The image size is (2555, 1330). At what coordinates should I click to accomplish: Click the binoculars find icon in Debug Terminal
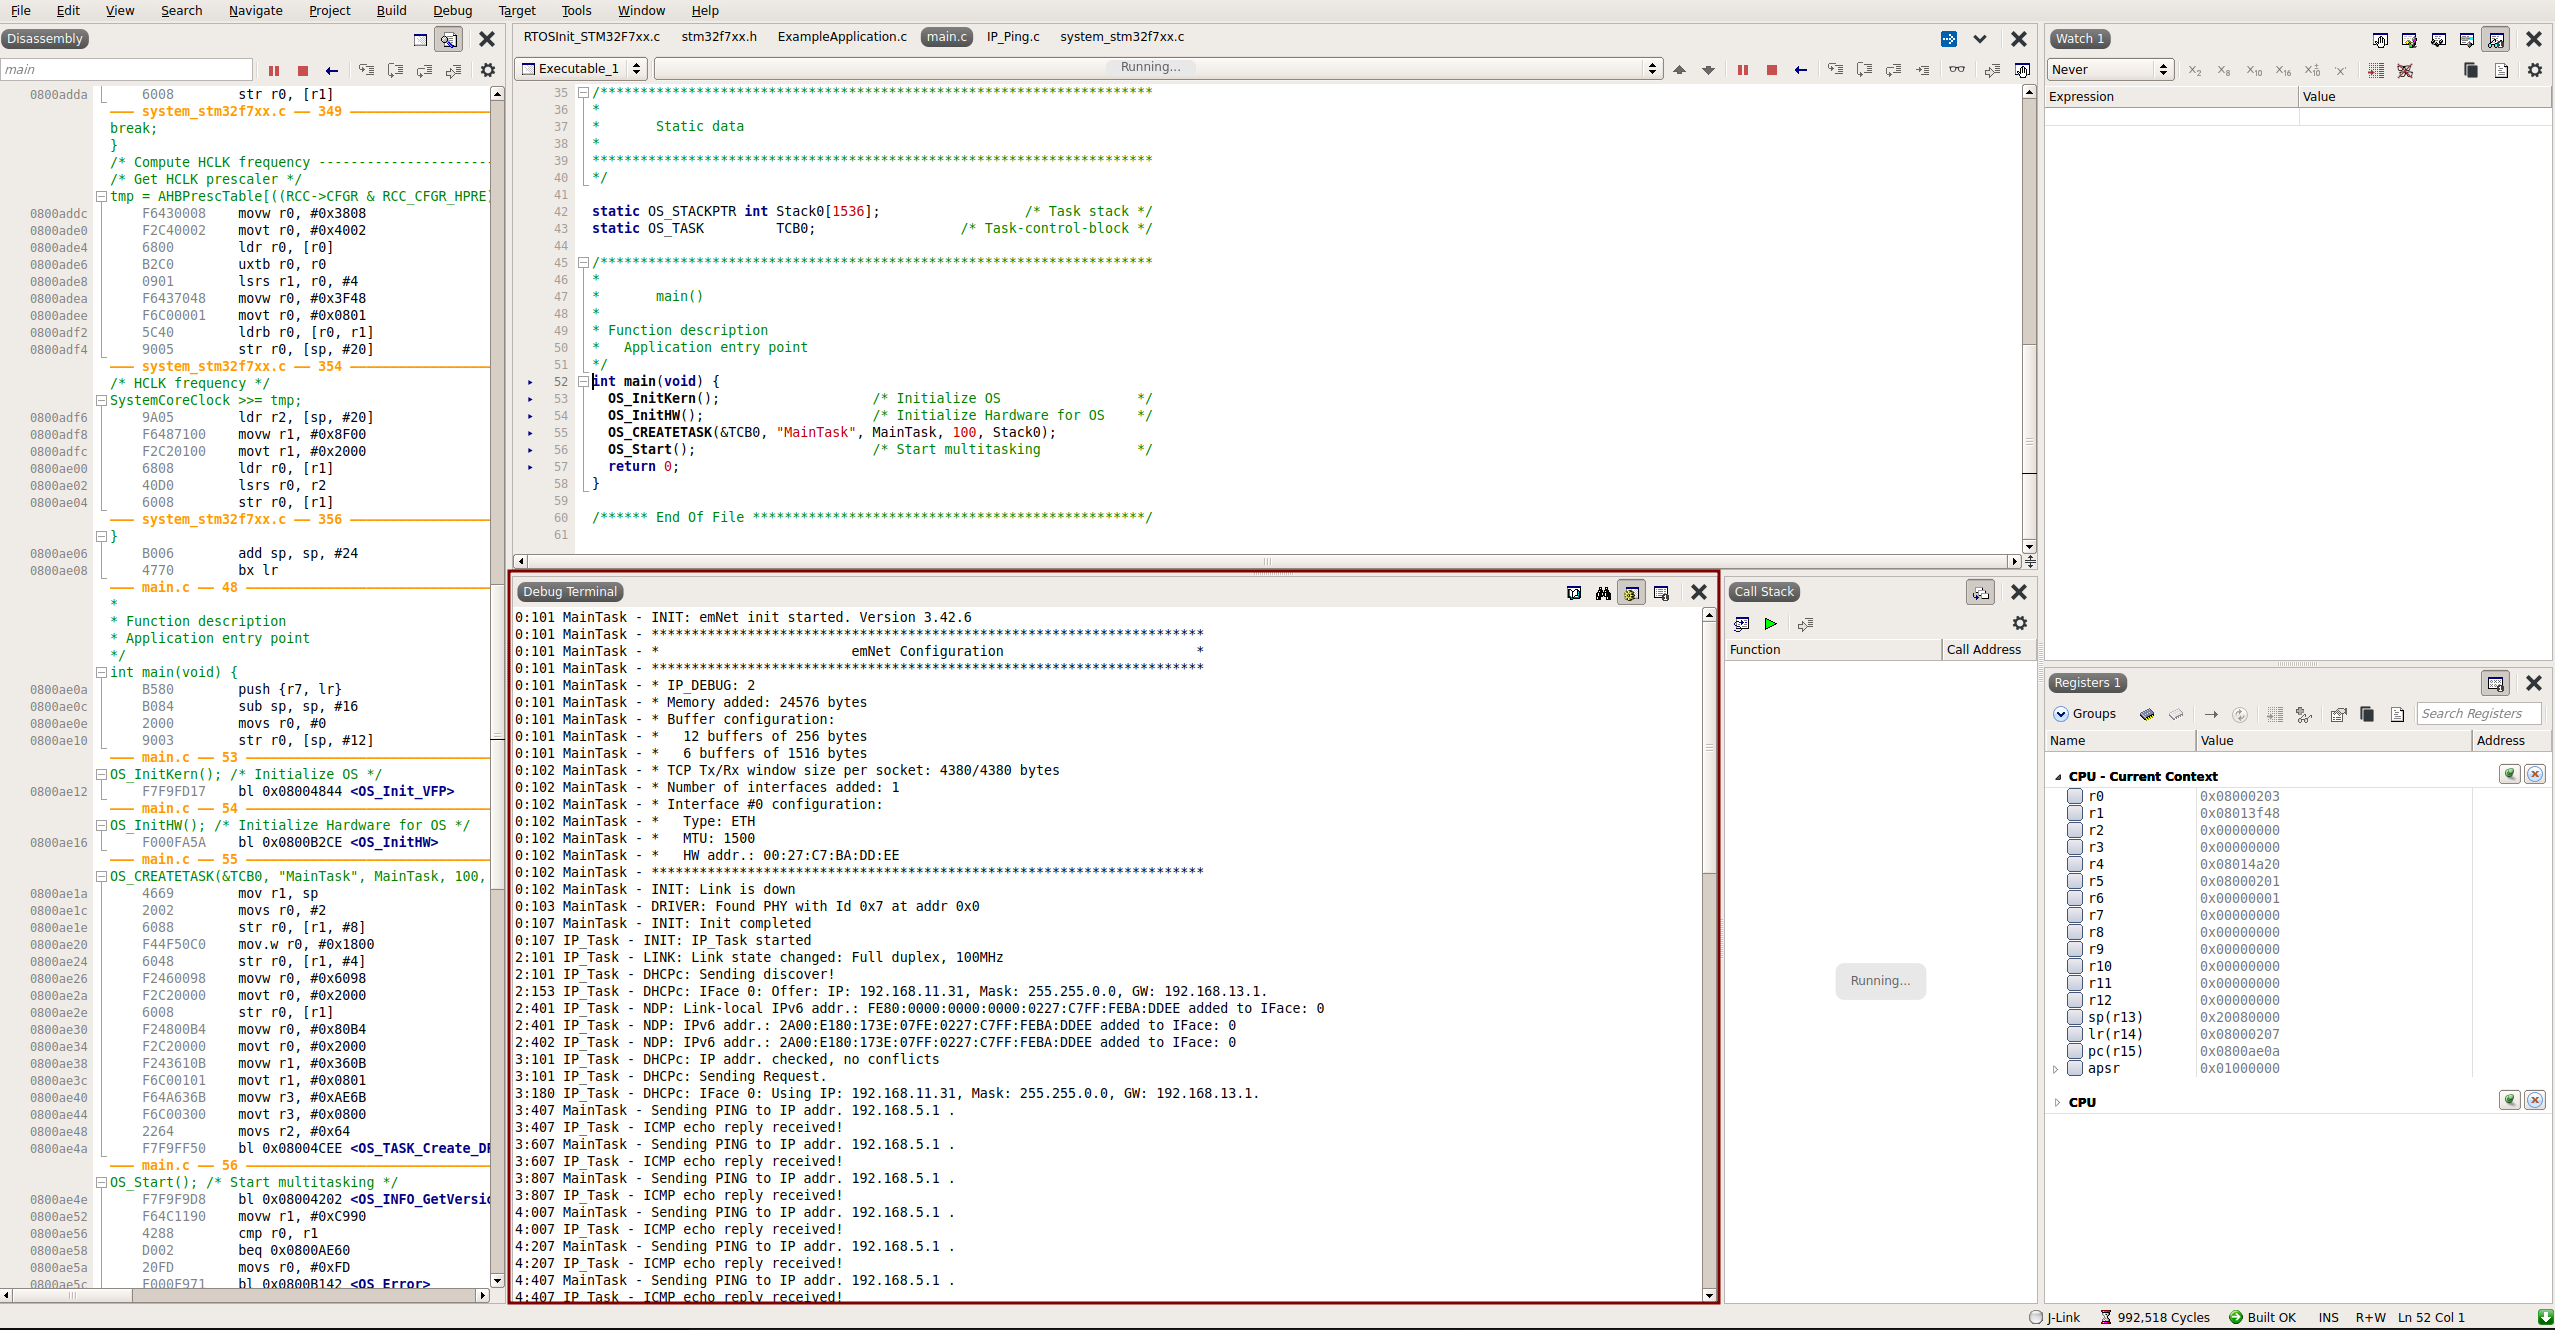(1603, 593)
